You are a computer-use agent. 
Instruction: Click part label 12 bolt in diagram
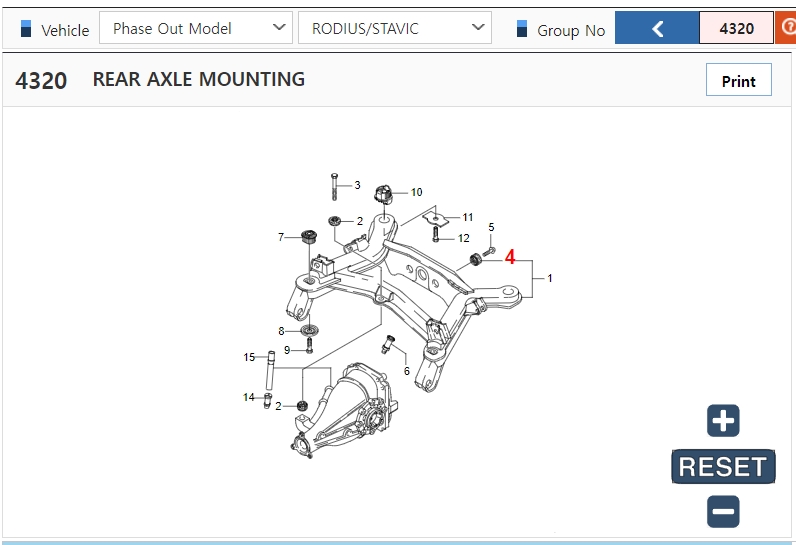[x=463, y=239]
